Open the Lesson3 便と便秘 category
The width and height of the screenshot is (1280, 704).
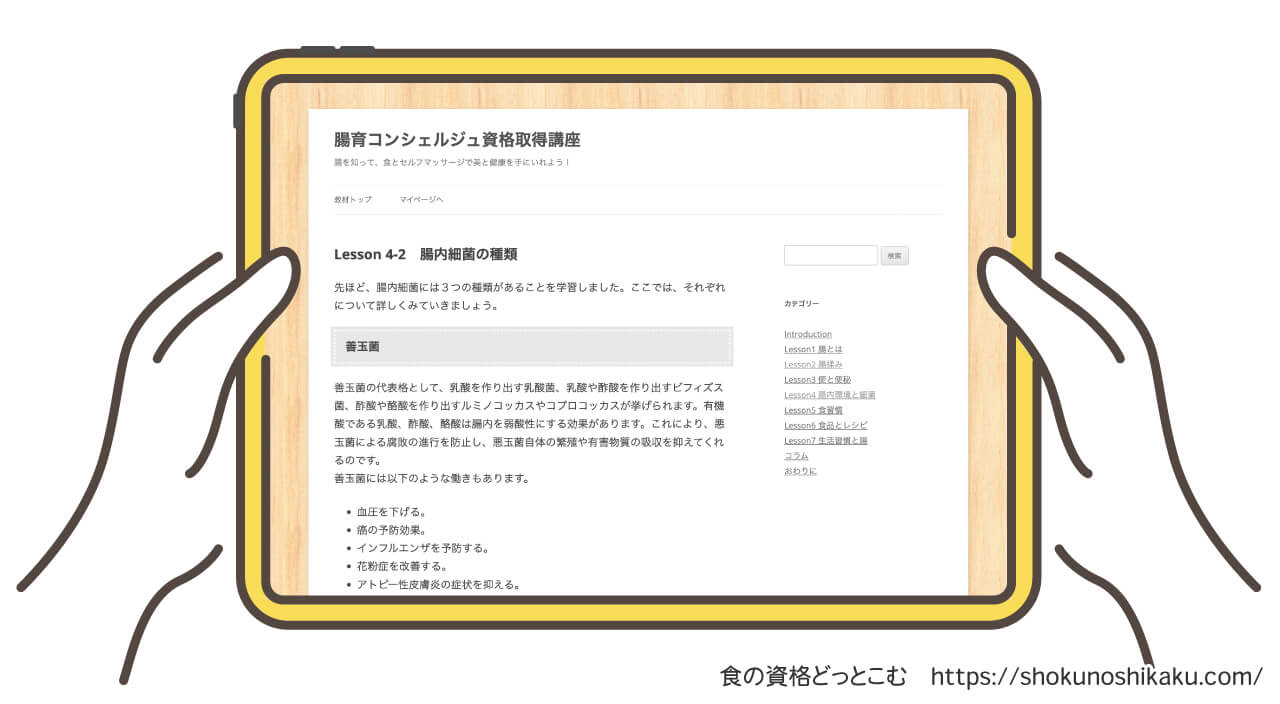coord(819,379)
